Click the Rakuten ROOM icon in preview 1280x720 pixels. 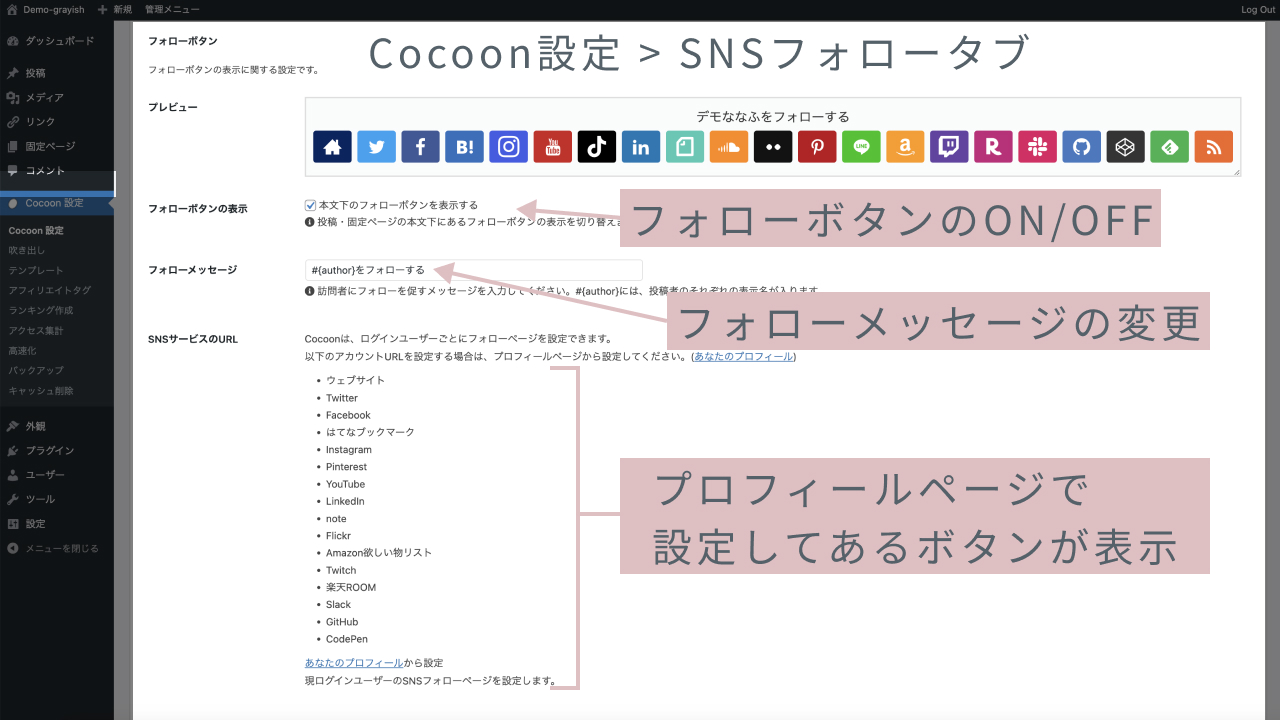point(993,147)
